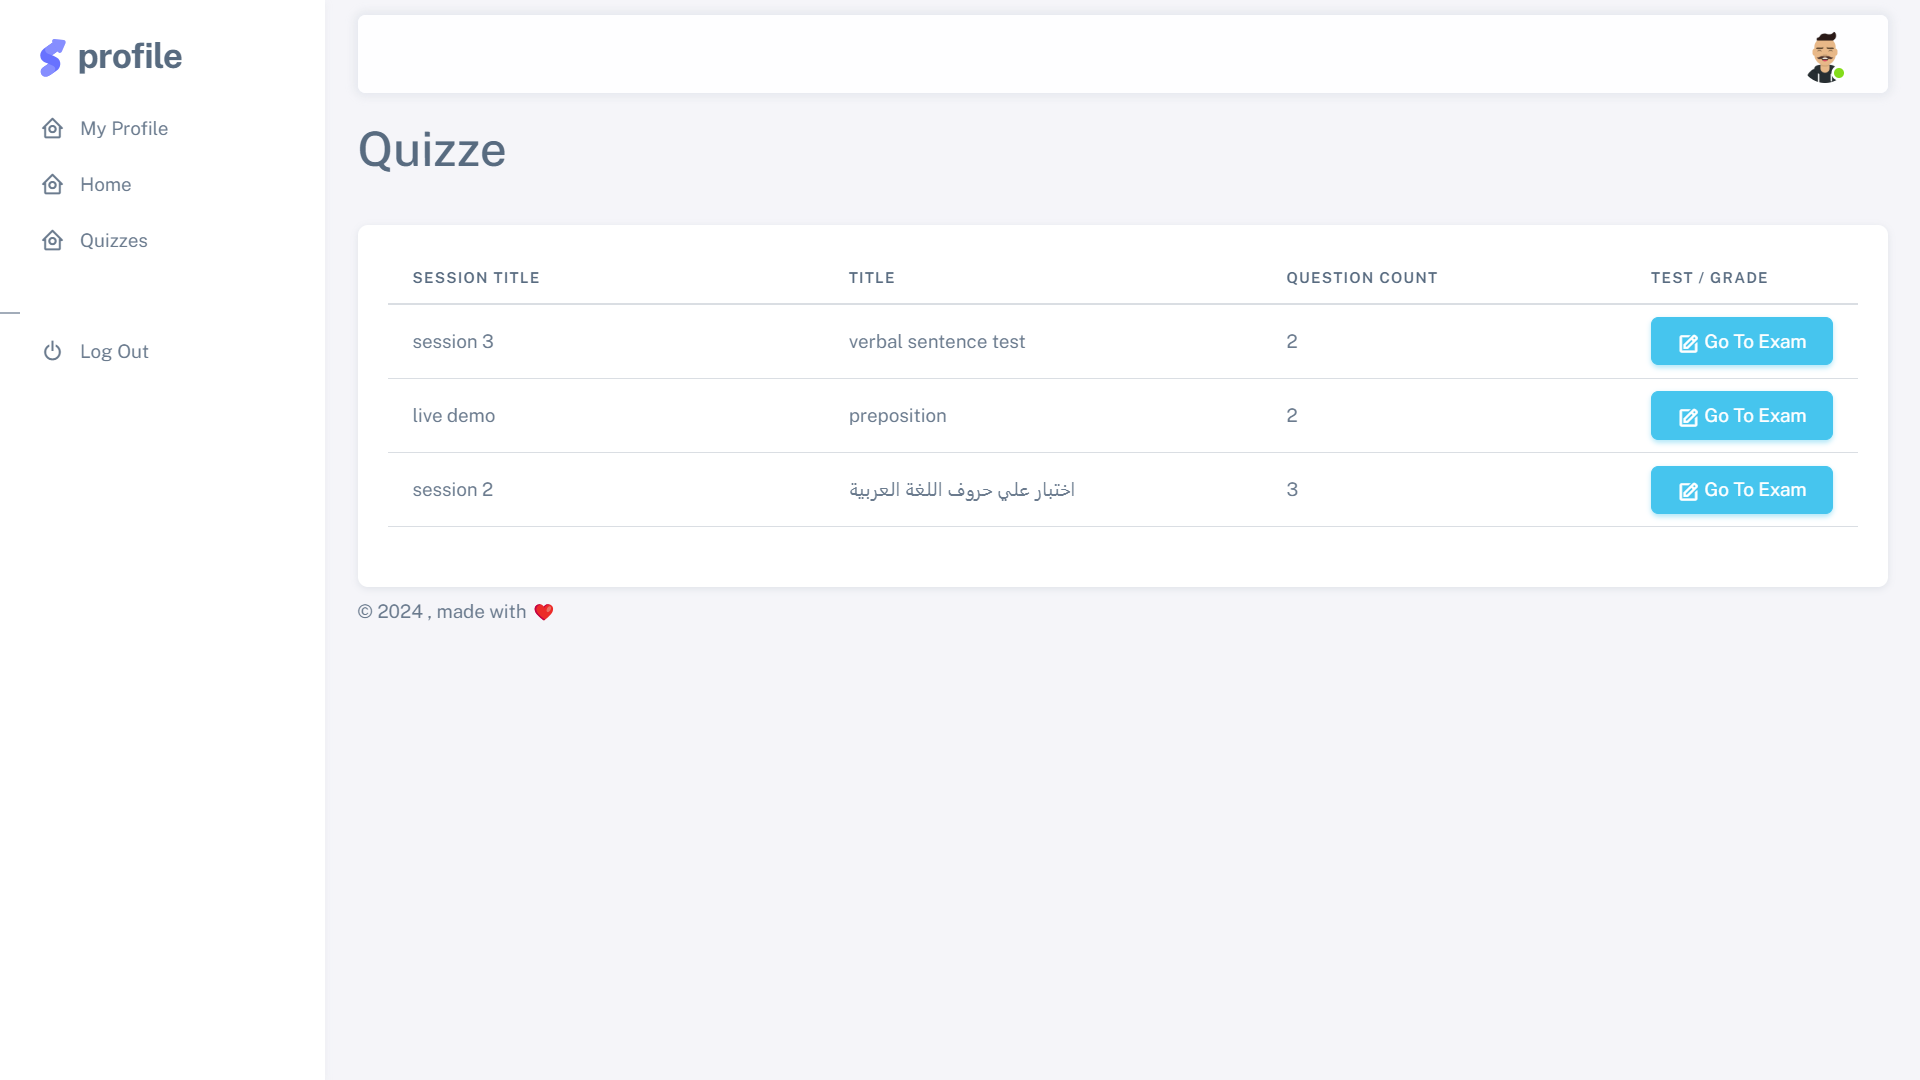This screenshot has width=1920, height=1080.
Task: Click the house icon beside My Profile
Action: click(53, 129)
